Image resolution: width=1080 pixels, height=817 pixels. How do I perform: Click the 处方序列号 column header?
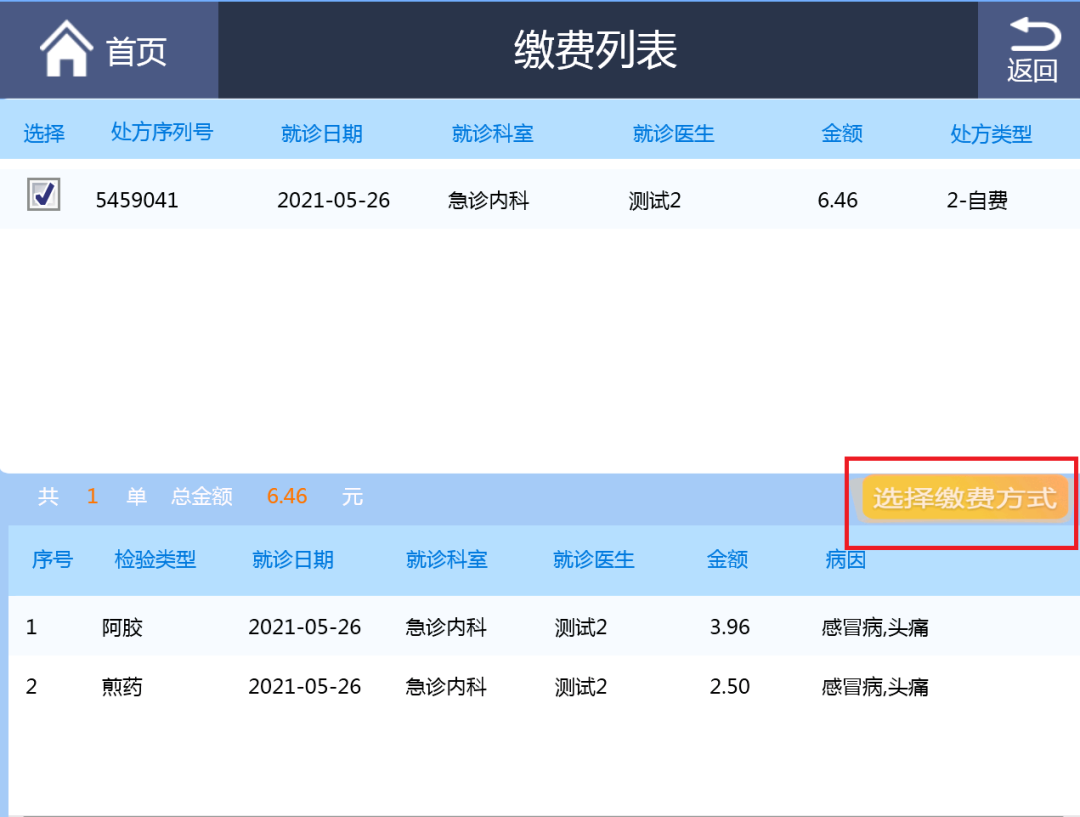(x=162, y=132)
